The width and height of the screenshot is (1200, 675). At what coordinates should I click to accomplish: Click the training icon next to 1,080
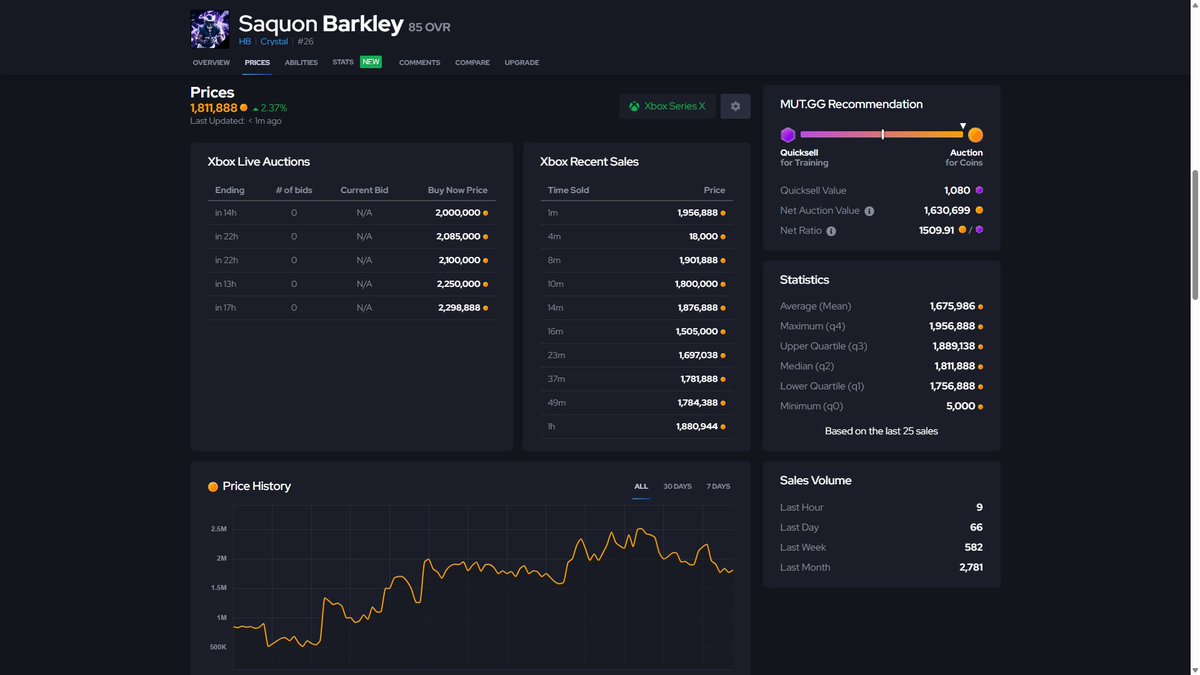[x=979, y=190]
